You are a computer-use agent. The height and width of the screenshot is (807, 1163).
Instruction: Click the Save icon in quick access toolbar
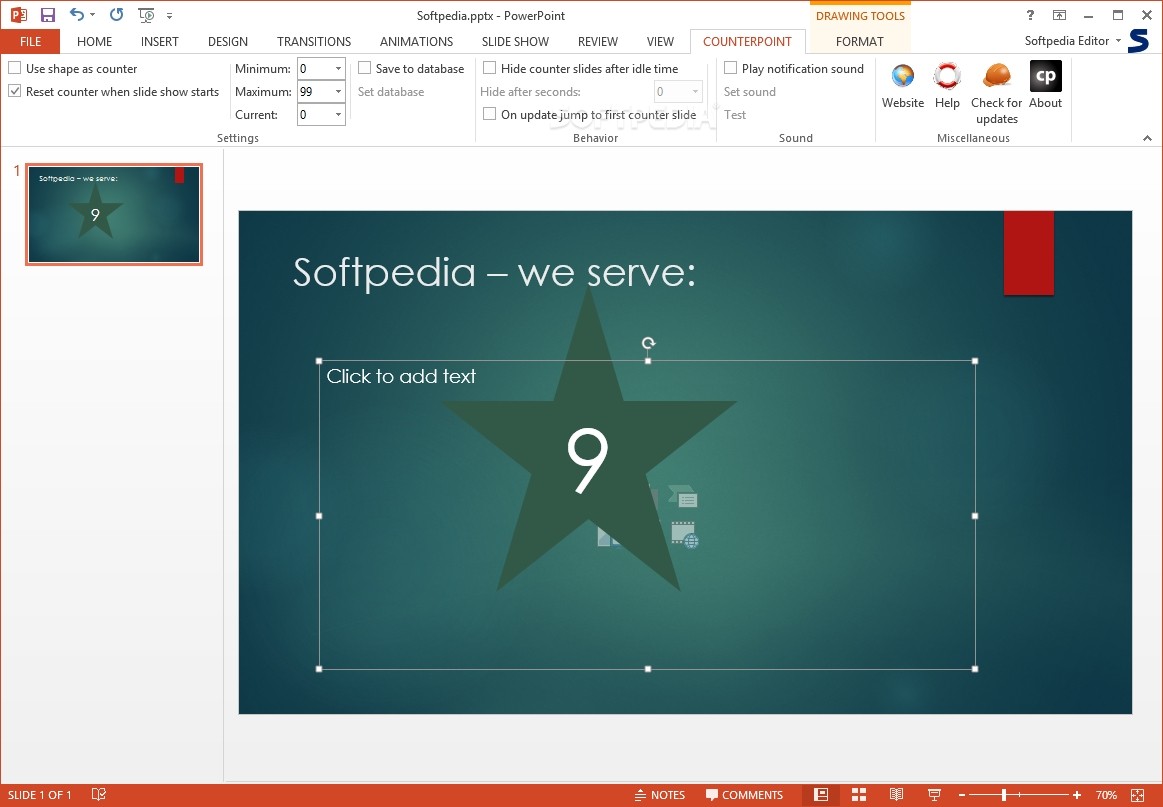point(48,15)
